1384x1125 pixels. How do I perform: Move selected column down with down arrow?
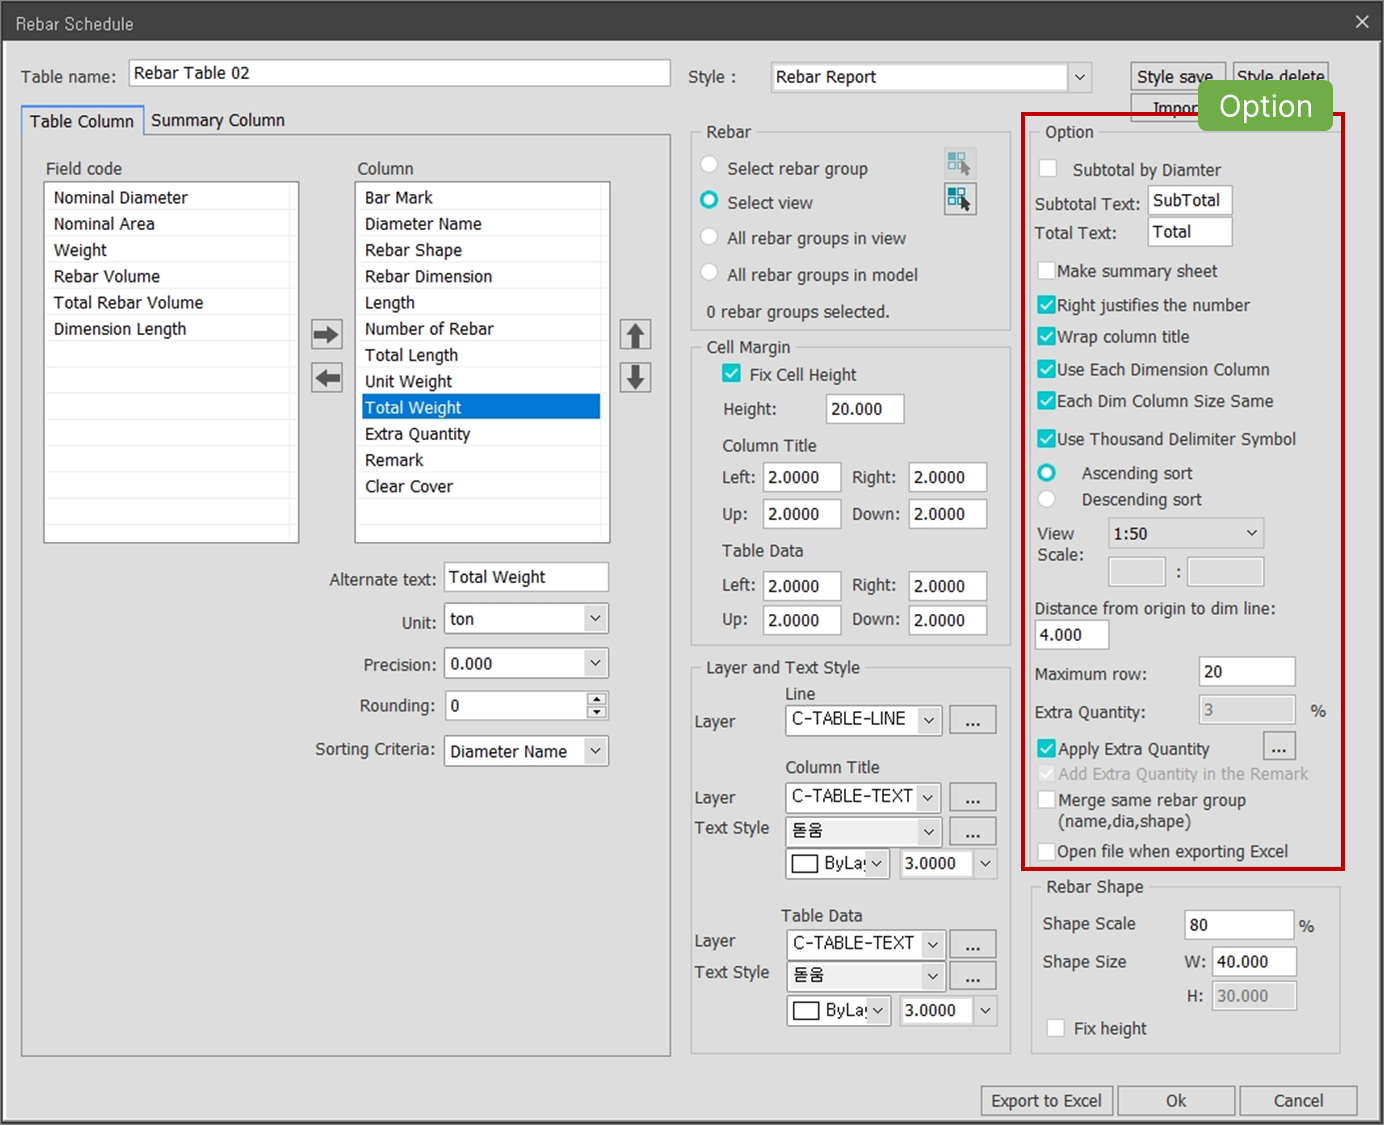coord(635,378)
